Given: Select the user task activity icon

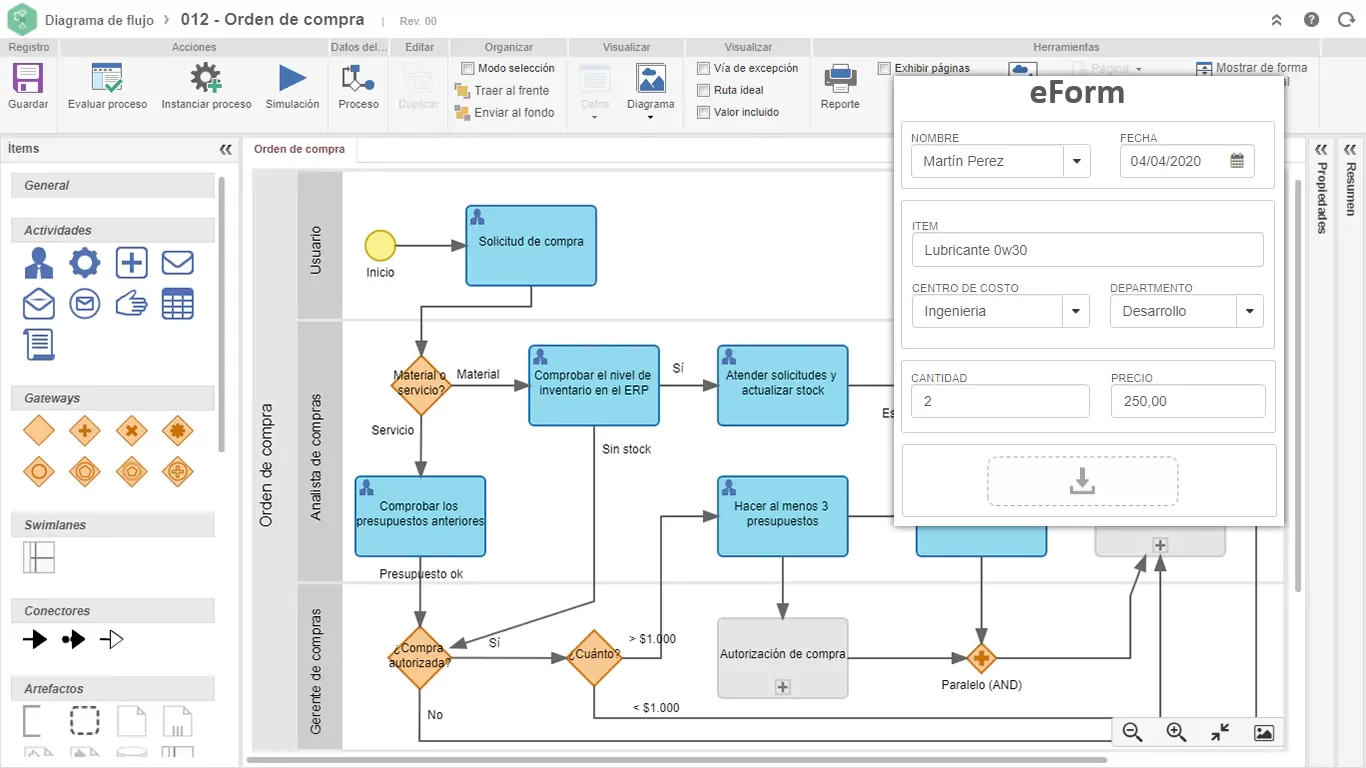Looking at the screenshot, I should [39, 263].
